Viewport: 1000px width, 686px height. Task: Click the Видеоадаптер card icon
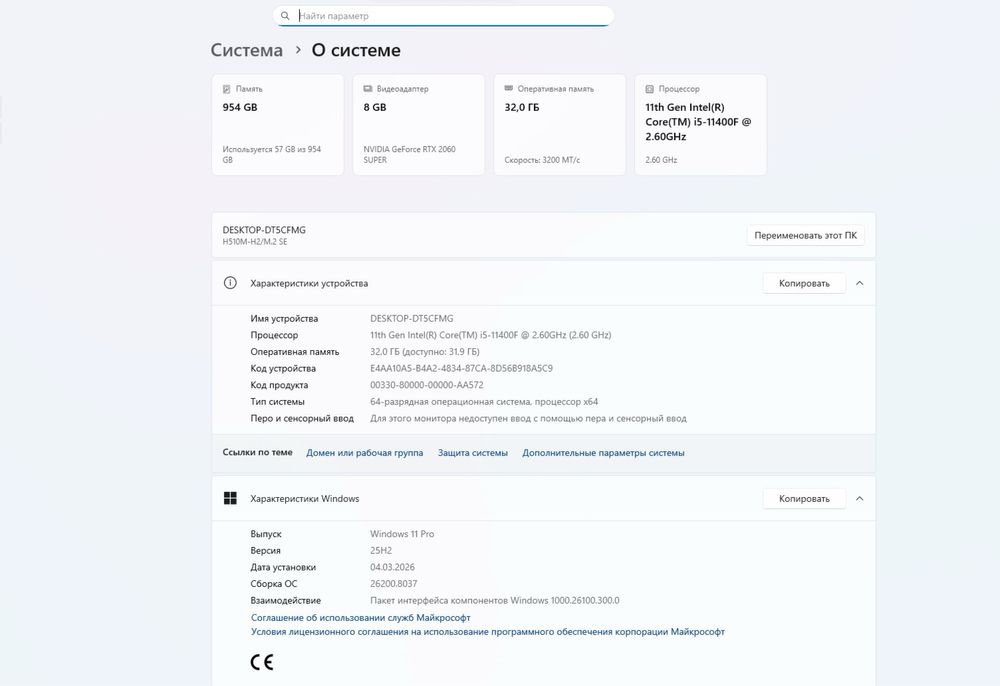point(367,89)
